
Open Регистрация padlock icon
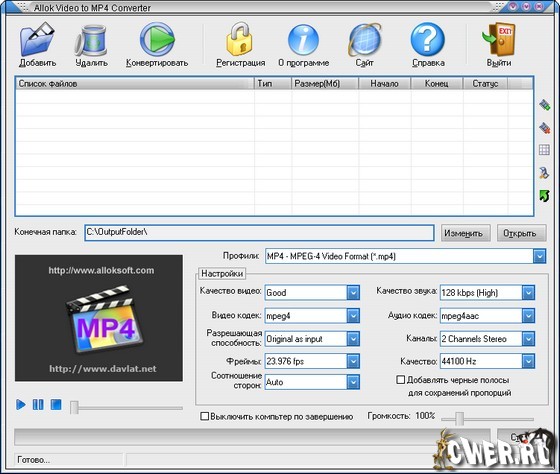pyautogui.click(x=240, y=39)
